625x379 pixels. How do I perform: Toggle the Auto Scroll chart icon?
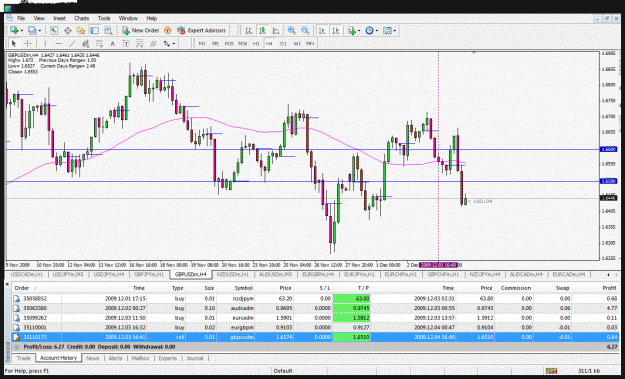tap(322, 30)
